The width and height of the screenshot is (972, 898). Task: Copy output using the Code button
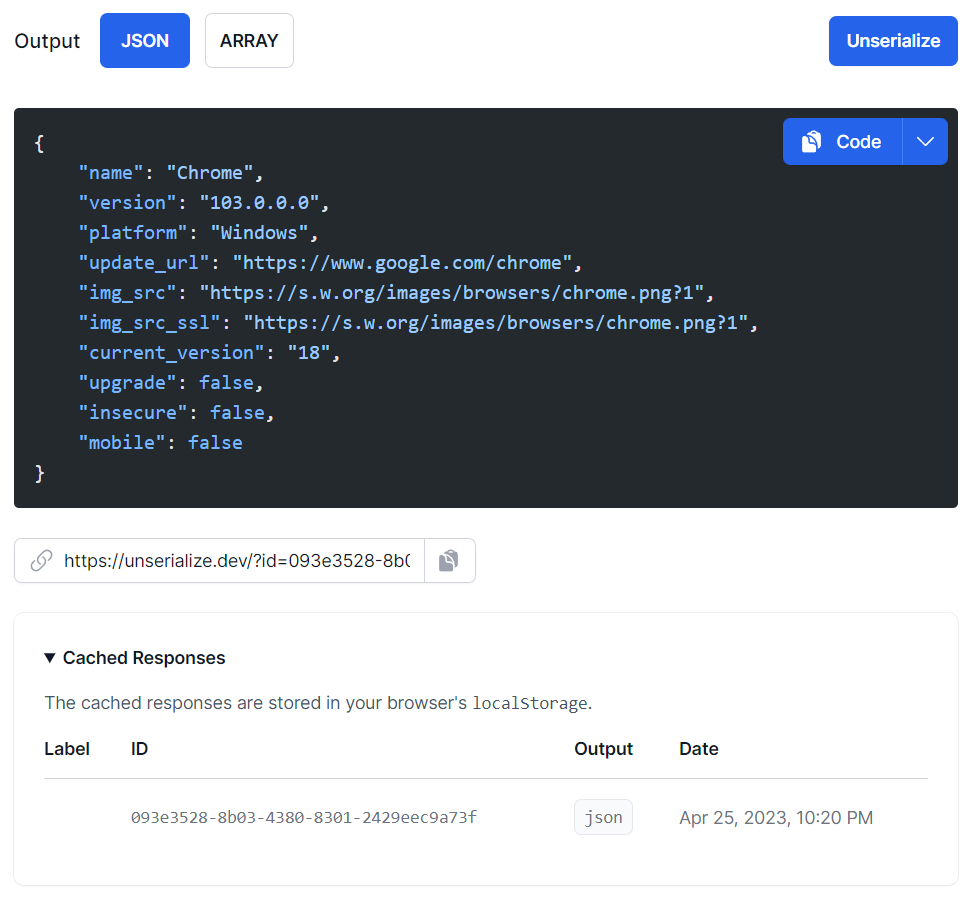pos(842,142)
